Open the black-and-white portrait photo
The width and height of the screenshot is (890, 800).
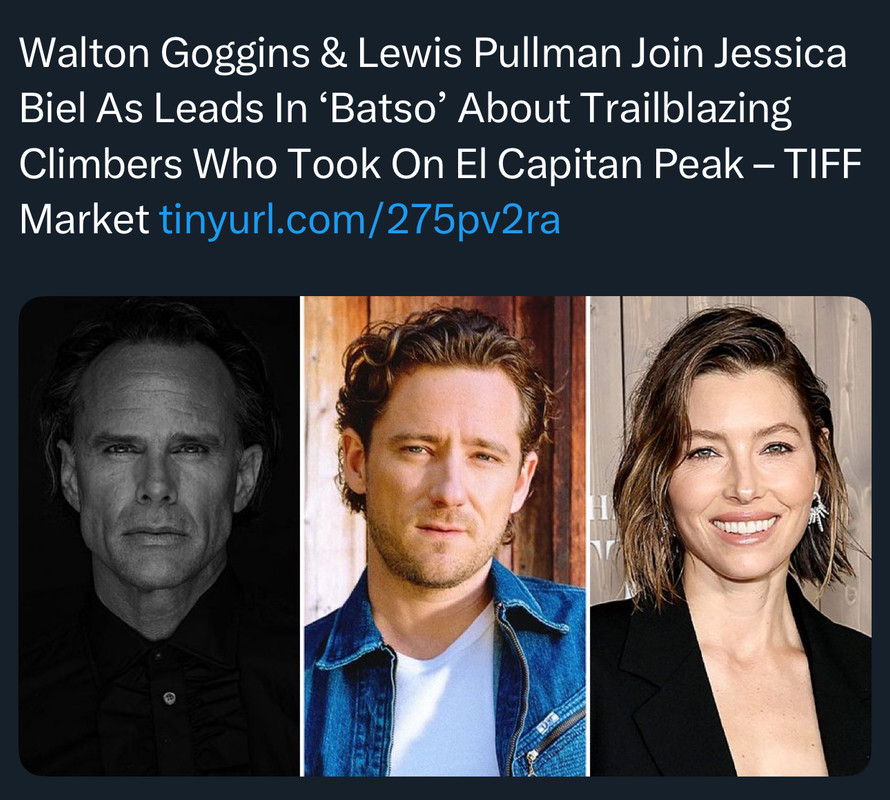coord(159,536)
